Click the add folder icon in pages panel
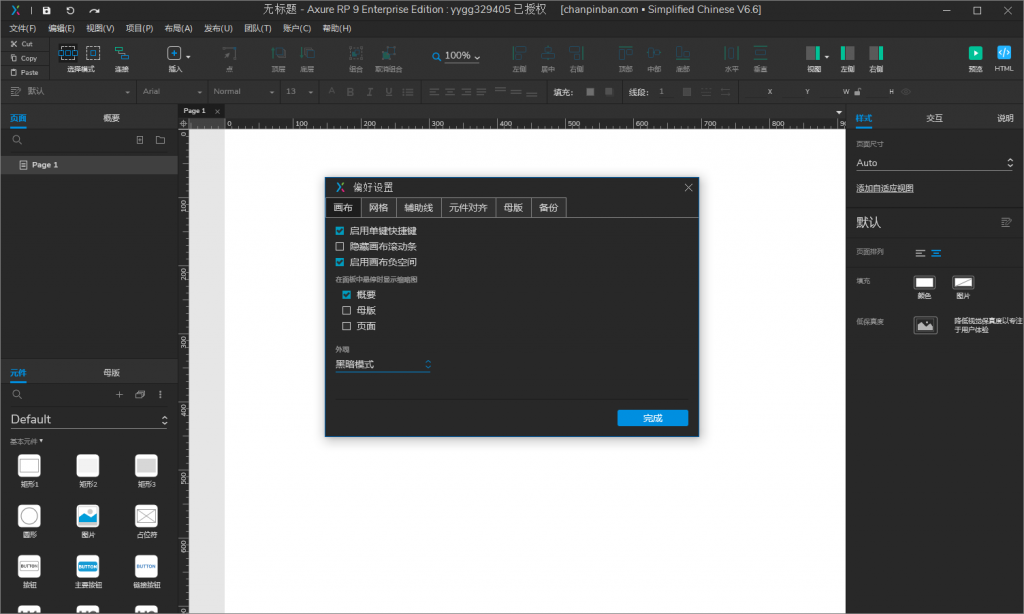 tap(160, 140)
